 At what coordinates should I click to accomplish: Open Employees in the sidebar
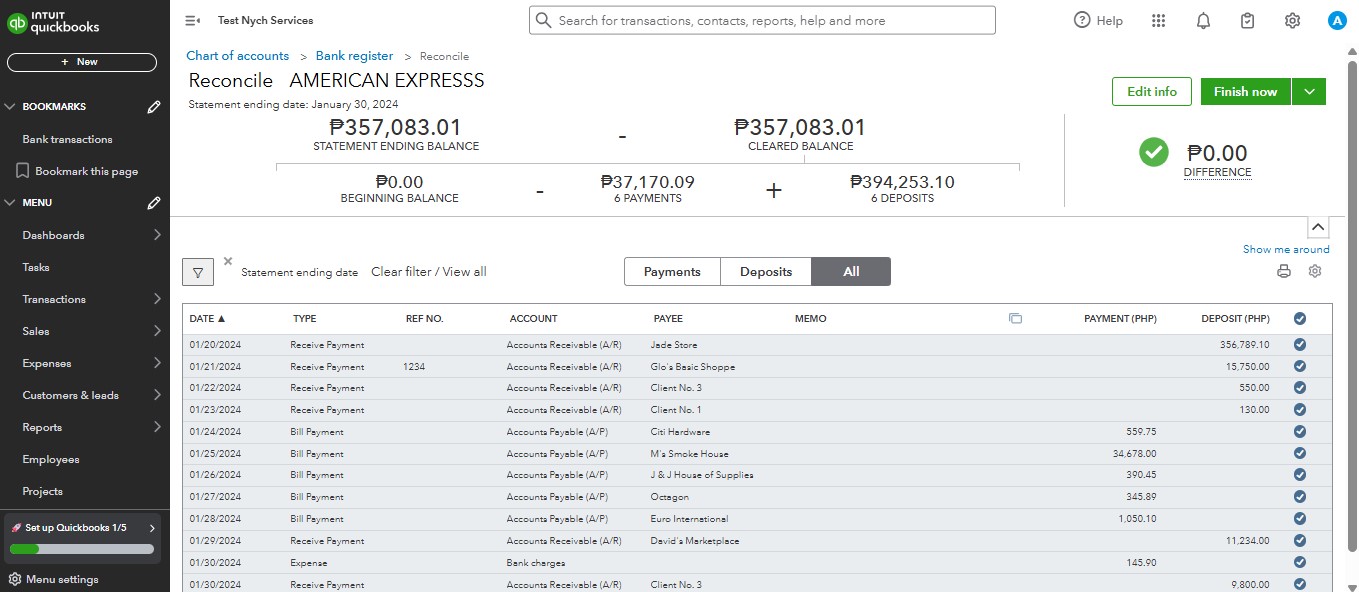pyautogui.click(x=51, y=459)
